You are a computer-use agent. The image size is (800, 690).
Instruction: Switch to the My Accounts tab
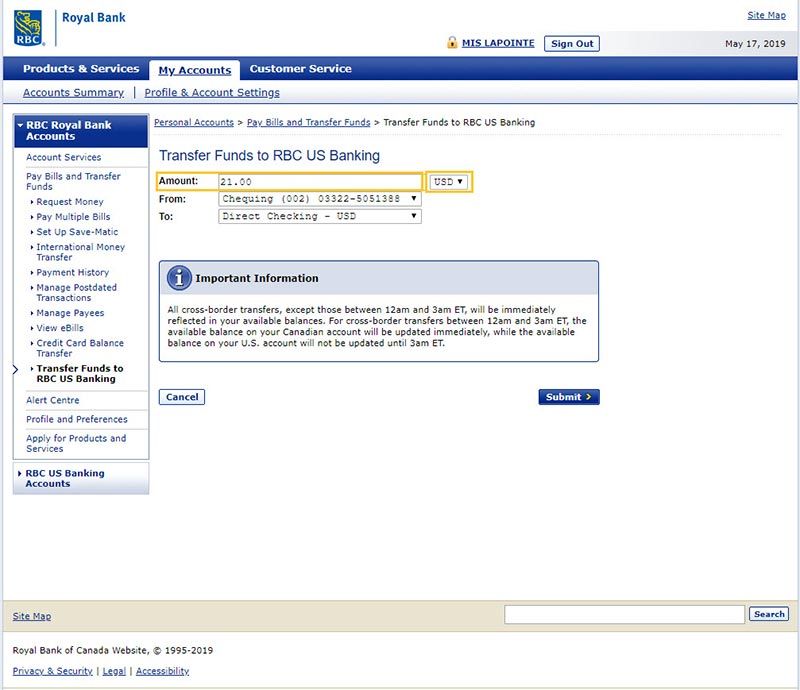194,70
